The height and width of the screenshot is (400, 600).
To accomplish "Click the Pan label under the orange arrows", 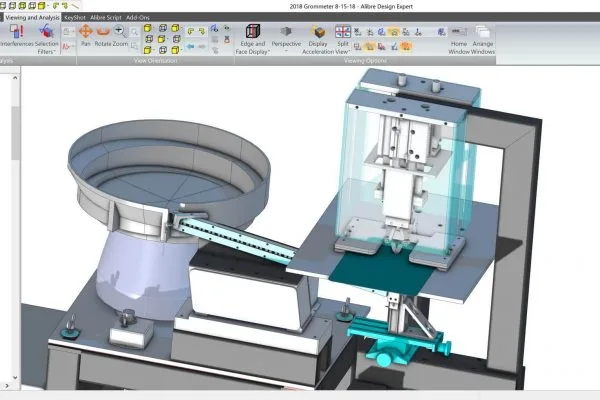I will point(86,44).
